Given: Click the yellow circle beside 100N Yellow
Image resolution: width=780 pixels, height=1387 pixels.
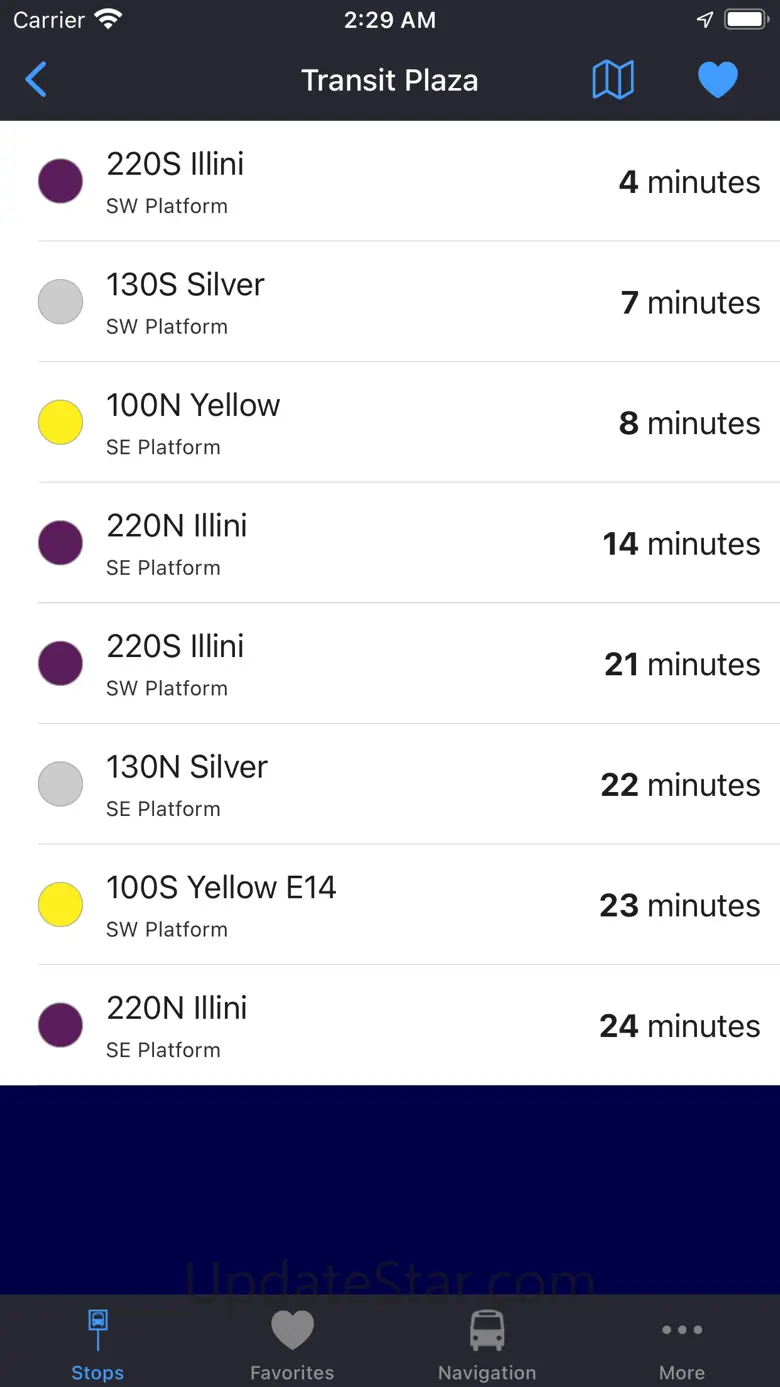Looking at the screenshot, I should click(60, 422).
